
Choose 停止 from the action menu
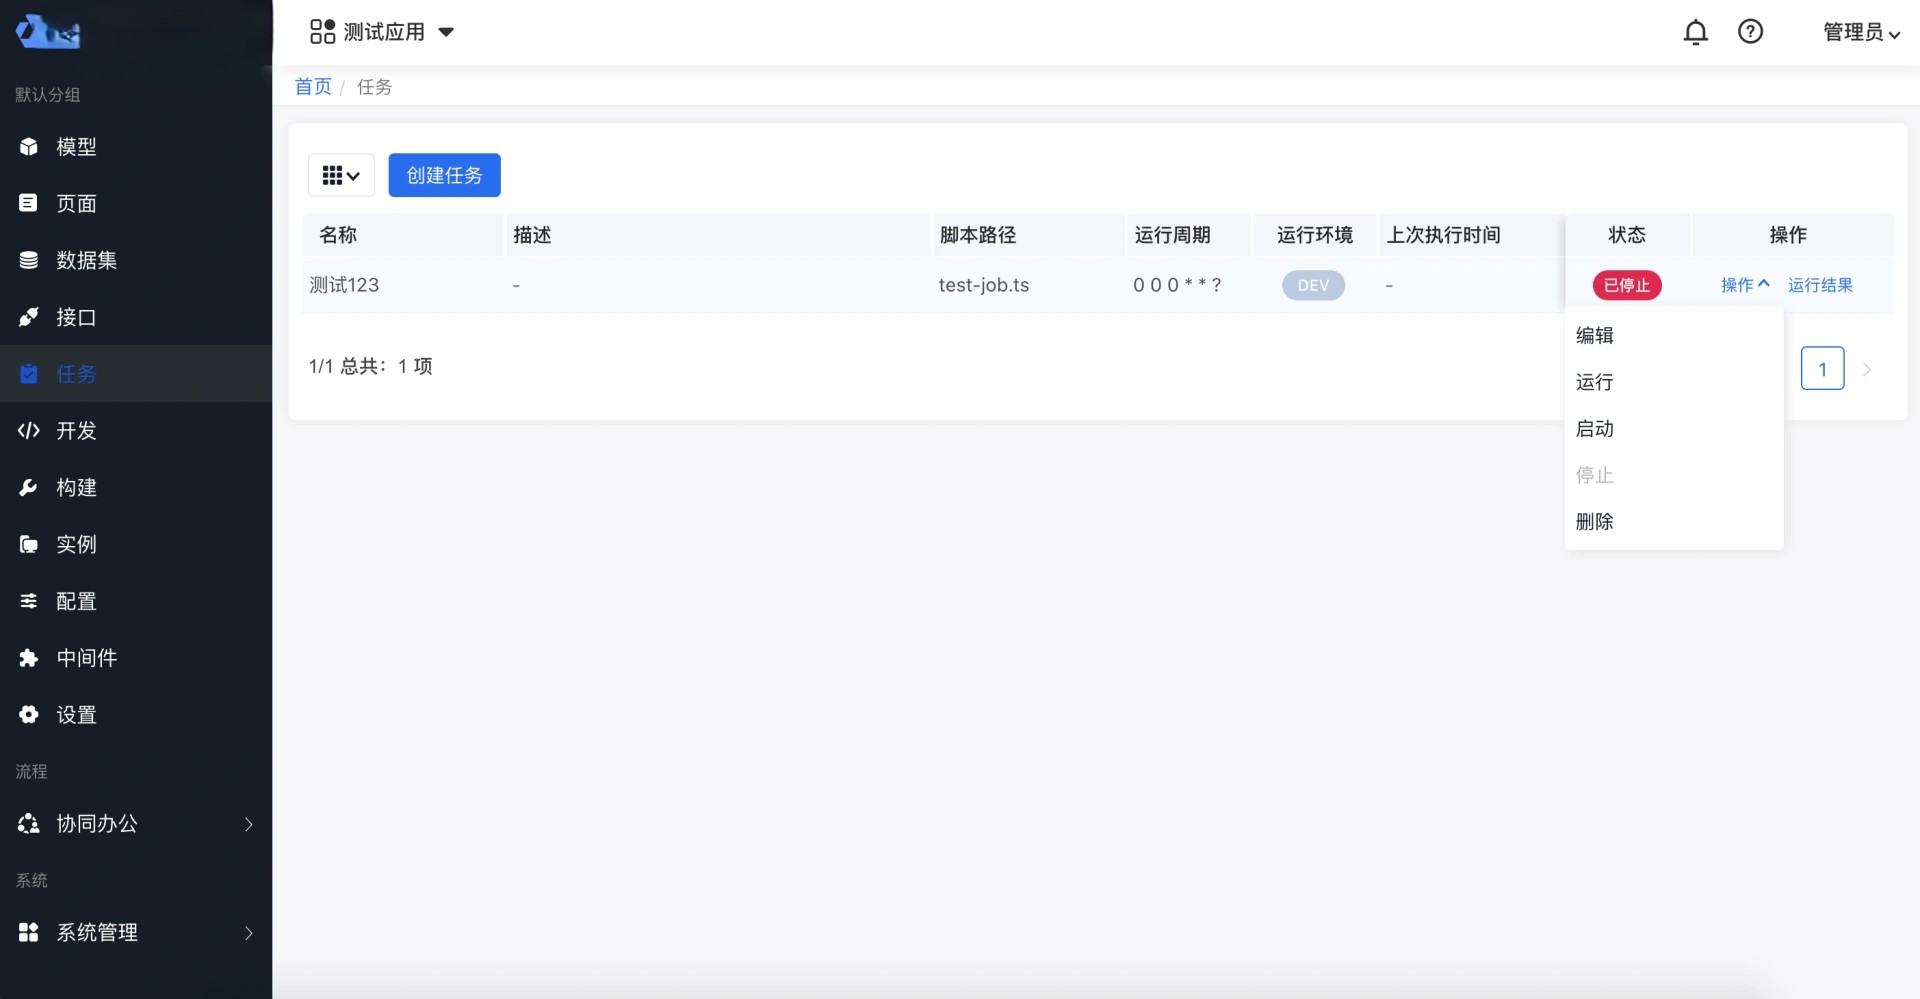point(1674,475)
